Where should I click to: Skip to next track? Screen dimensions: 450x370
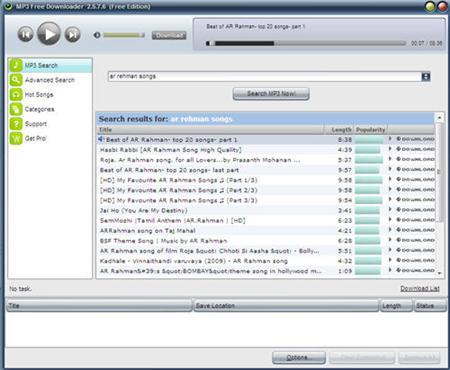(72, 34)
